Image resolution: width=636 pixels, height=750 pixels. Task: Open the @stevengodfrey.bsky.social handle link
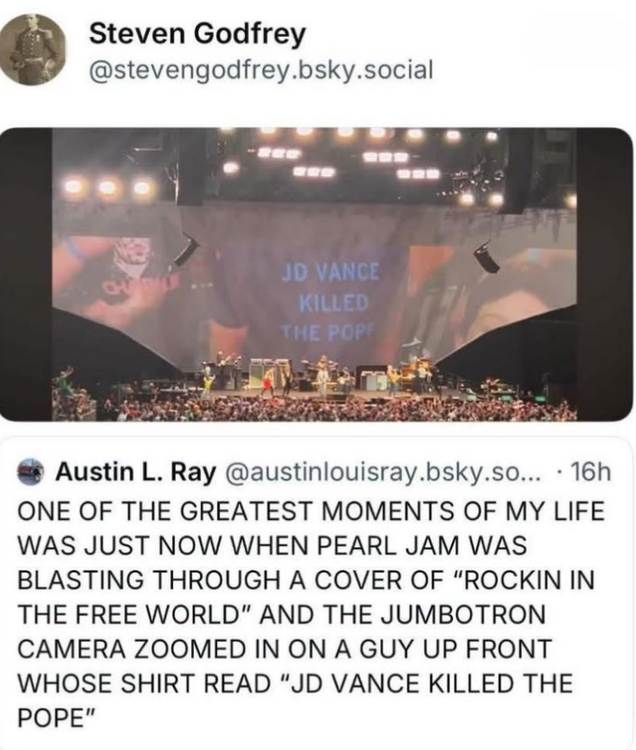point(262,69)
